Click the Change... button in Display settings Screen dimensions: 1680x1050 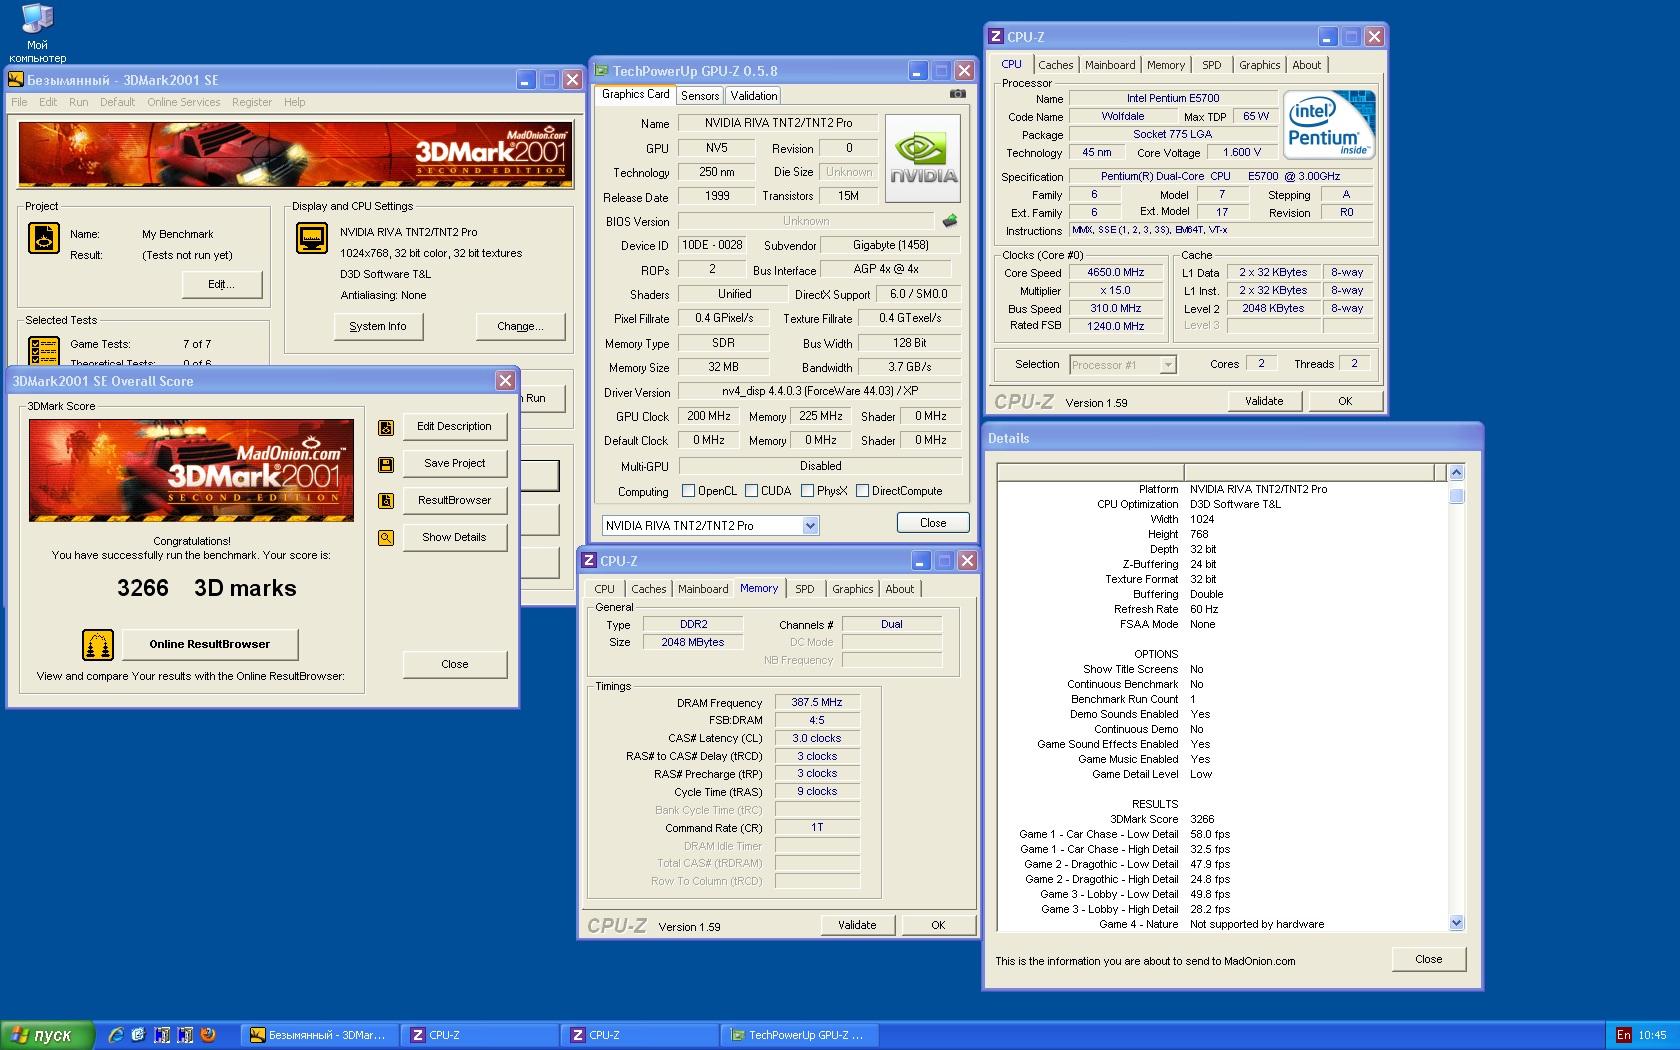(x=520, y=327)
